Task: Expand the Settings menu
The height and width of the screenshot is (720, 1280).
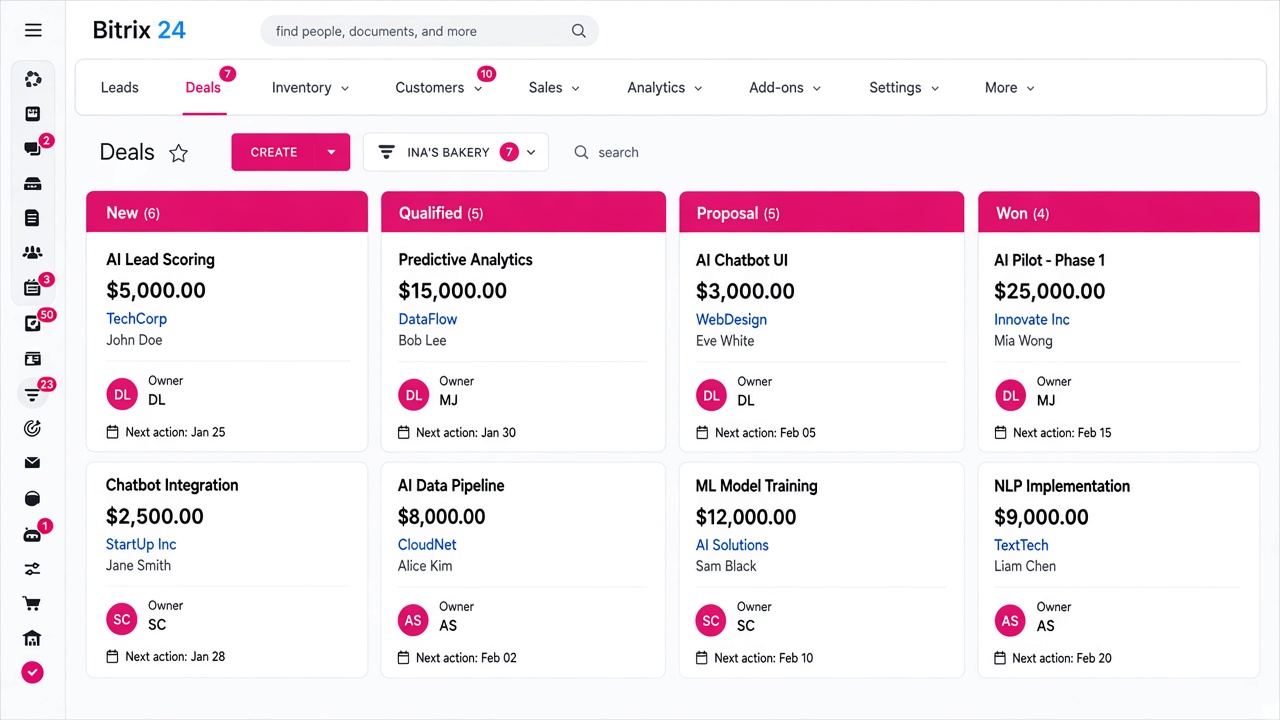Action: (904, 88)
